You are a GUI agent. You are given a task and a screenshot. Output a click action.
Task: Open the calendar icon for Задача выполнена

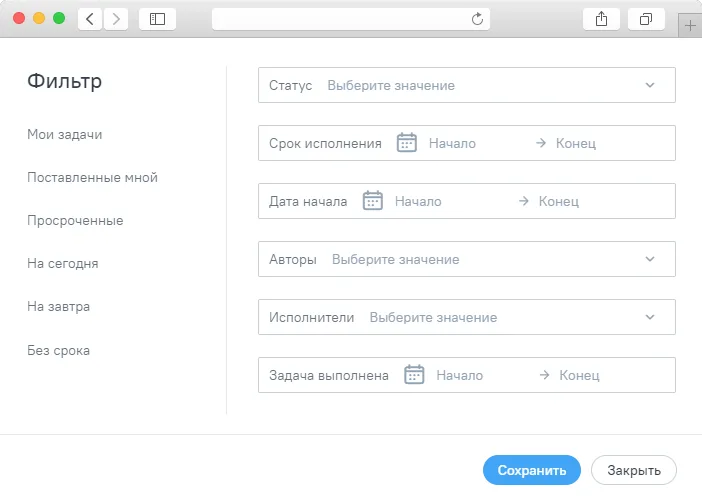414,375
